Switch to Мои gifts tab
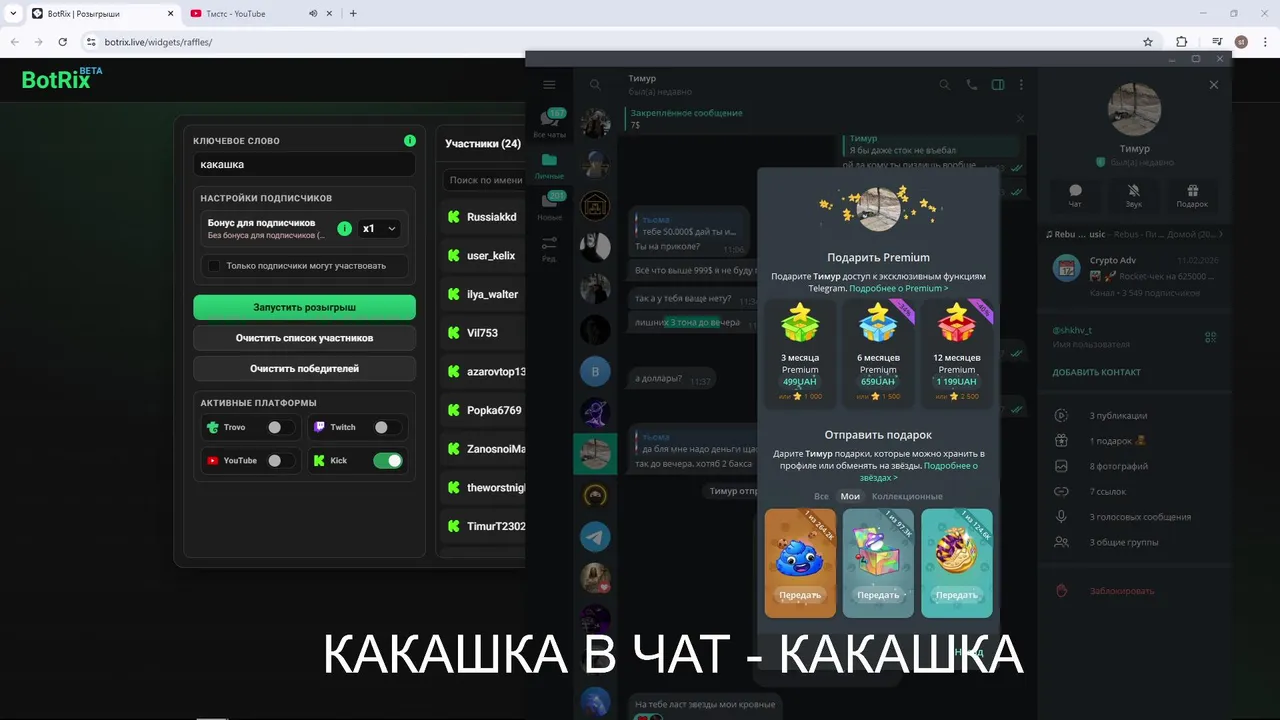Screen dimensions: 1280x720 [850, 496]
